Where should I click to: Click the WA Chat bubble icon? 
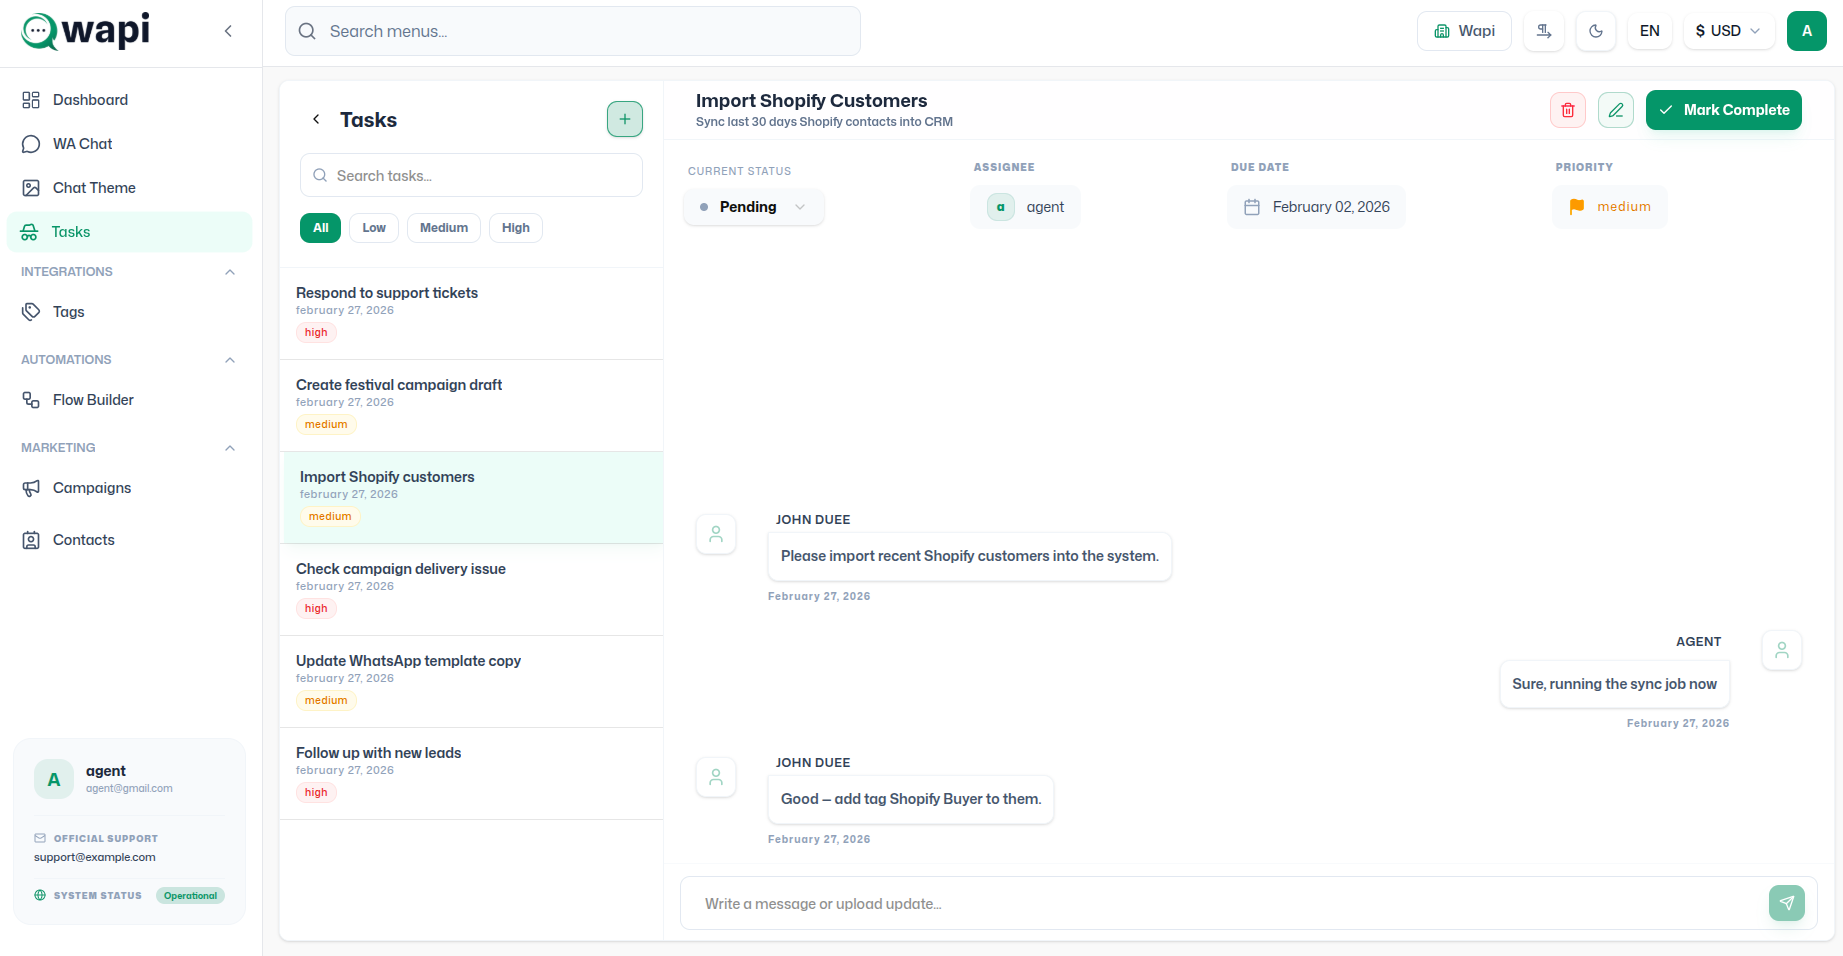coord(31,144)
